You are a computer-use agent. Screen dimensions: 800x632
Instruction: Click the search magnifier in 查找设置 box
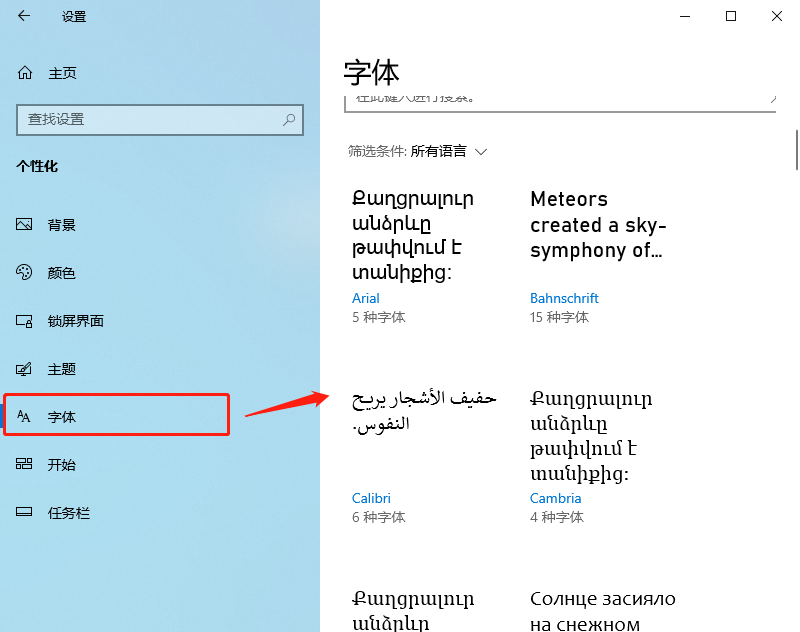(x=288, y=120)
